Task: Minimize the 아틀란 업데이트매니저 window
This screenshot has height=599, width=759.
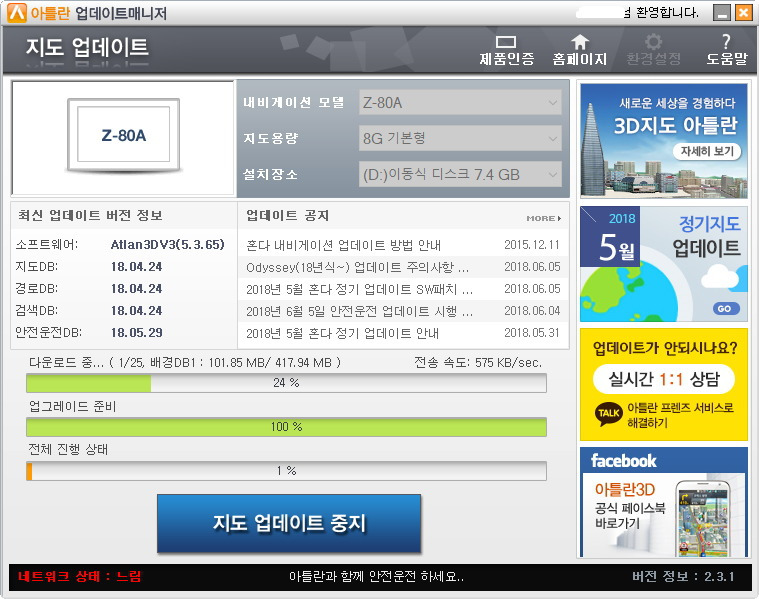Action: [x=722, y=13]
